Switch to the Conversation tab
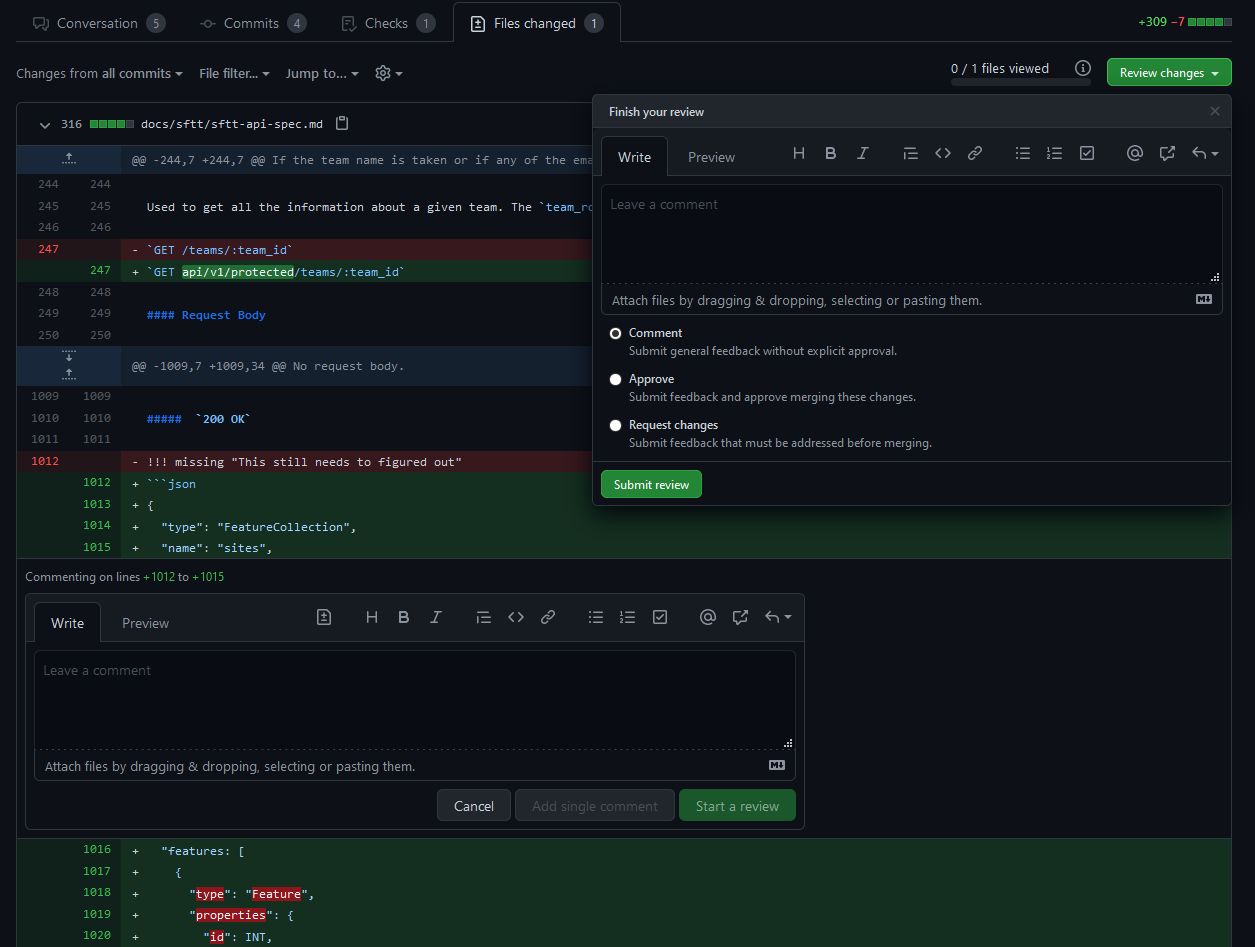 pyautogui.click(x=96, y=22)
